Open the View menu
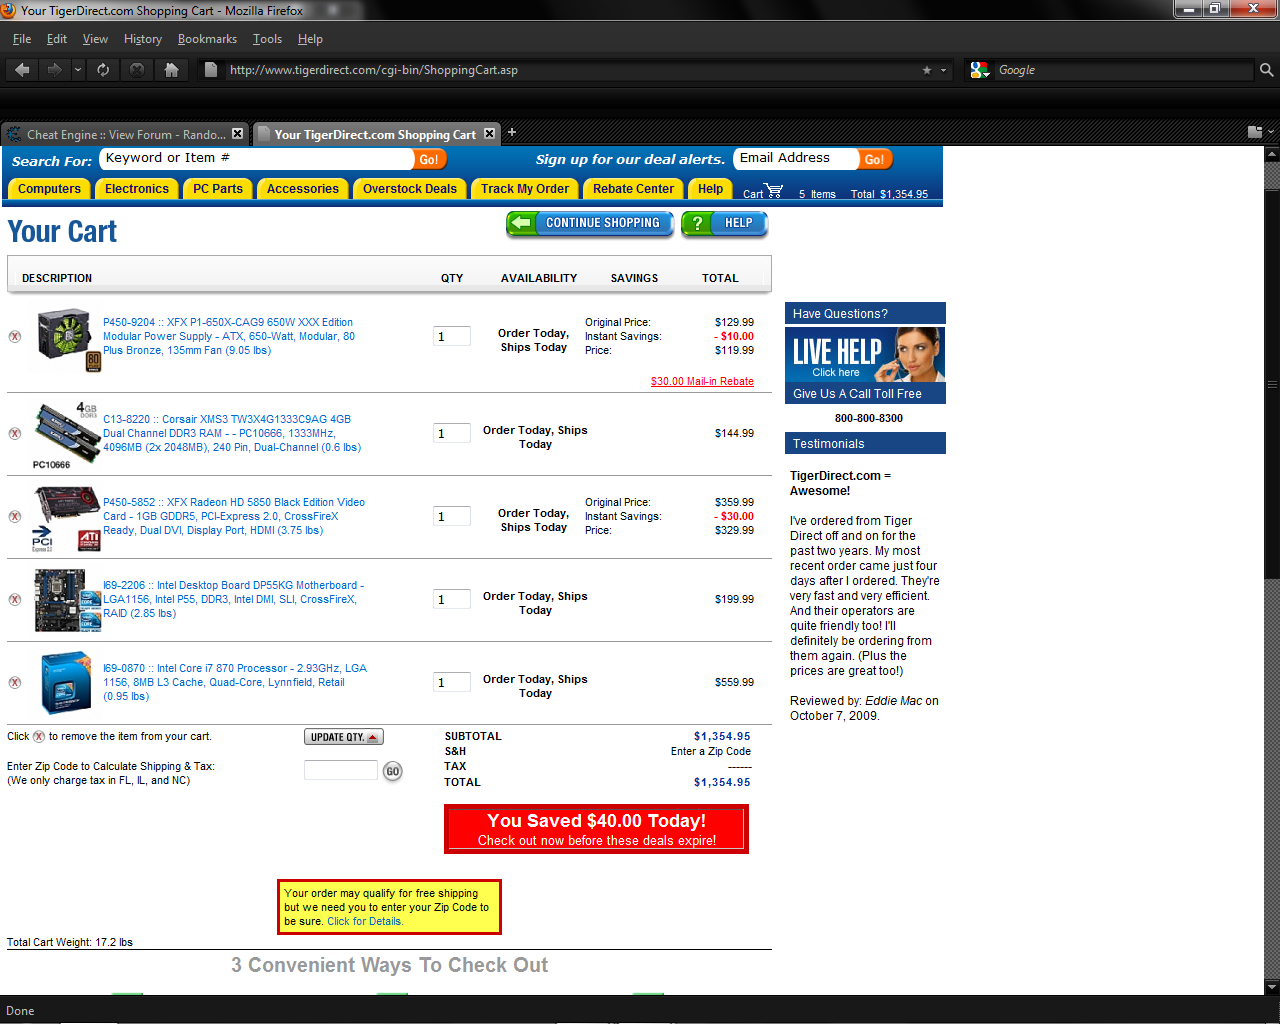This screenshot has width=1280, height=1024. point(95,39)
